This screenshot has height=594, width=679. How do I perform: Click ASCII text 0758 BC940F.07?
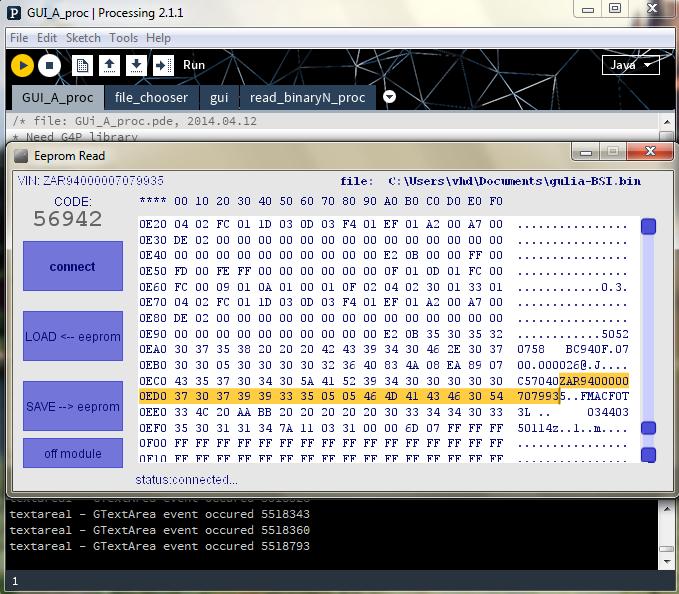click(573, 349)
